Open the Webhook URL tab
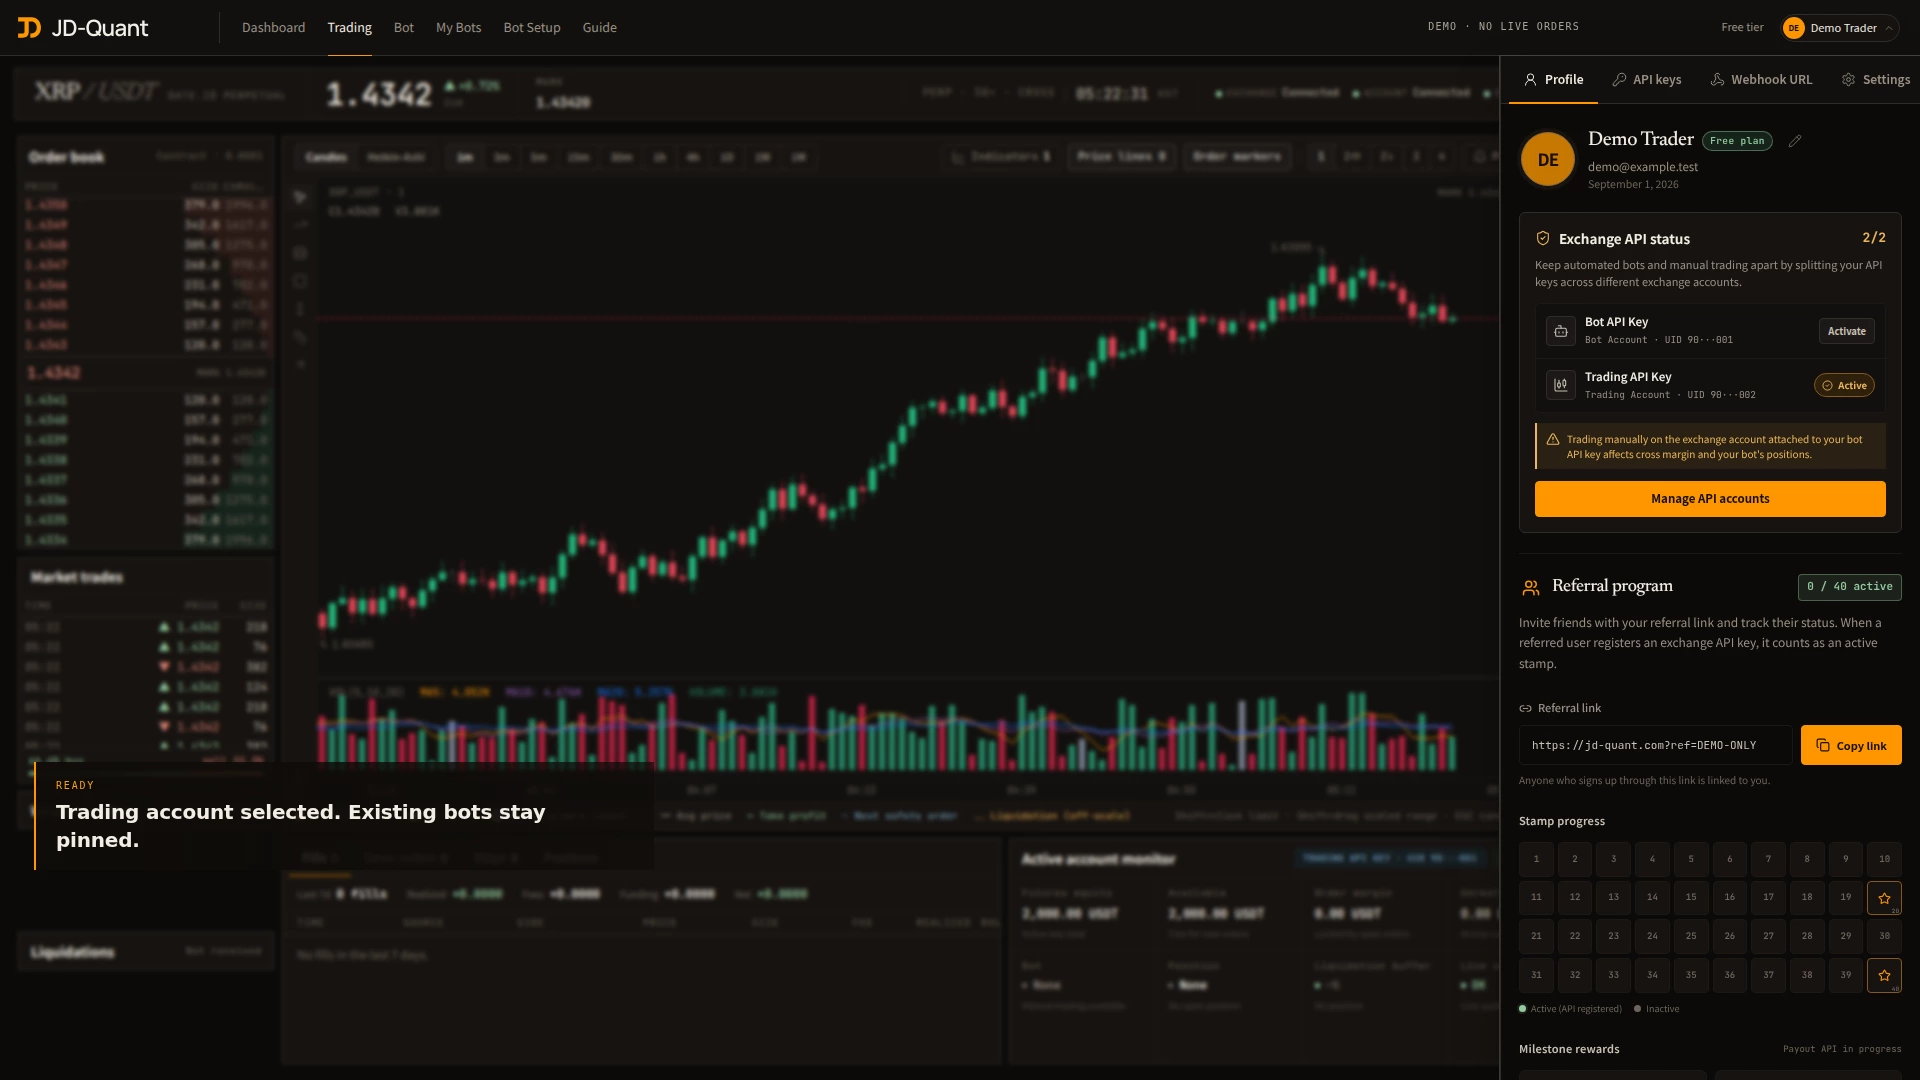This screenshot has width=1920, height=1080. tap(1761, 80)
